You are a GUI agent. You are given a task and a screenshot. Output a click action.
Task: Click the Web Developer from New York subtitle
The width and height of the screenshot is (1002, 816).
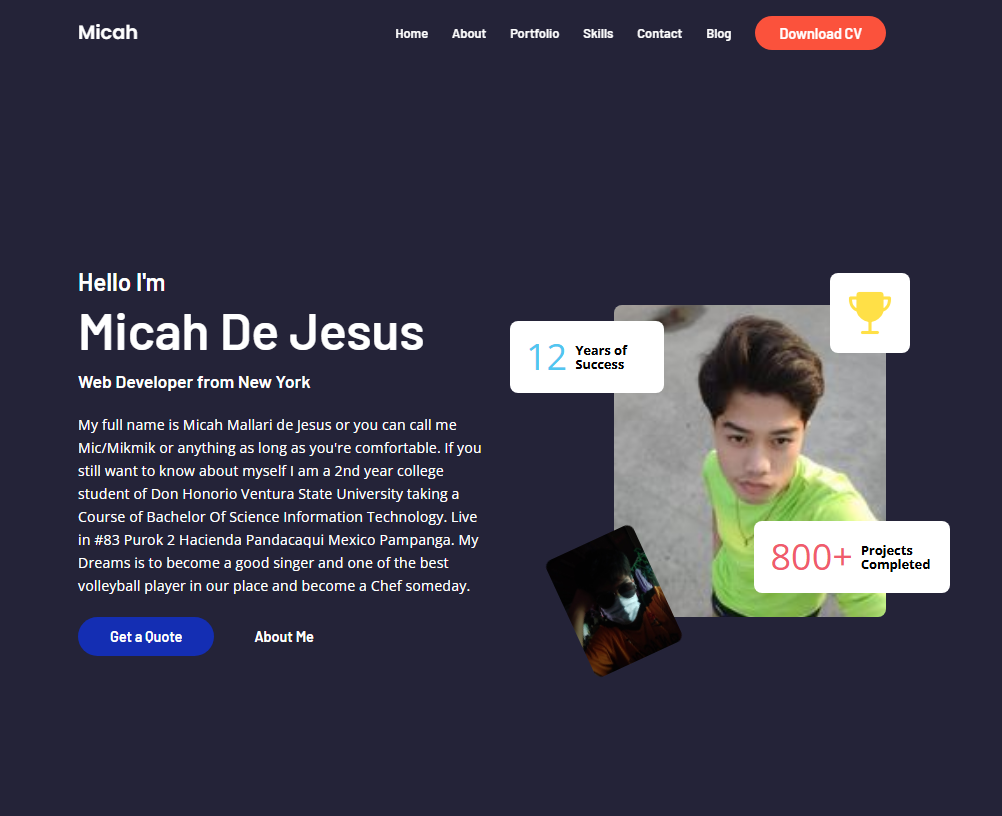tap(194, 382)
